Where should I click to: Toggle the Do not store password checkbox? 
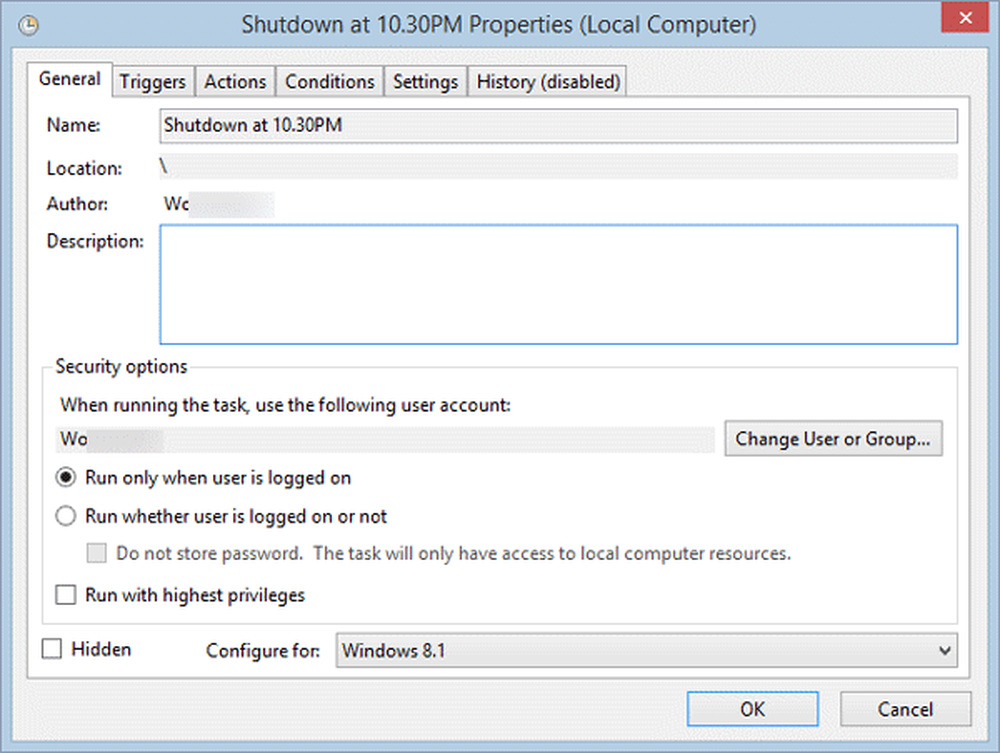point(97,553)
